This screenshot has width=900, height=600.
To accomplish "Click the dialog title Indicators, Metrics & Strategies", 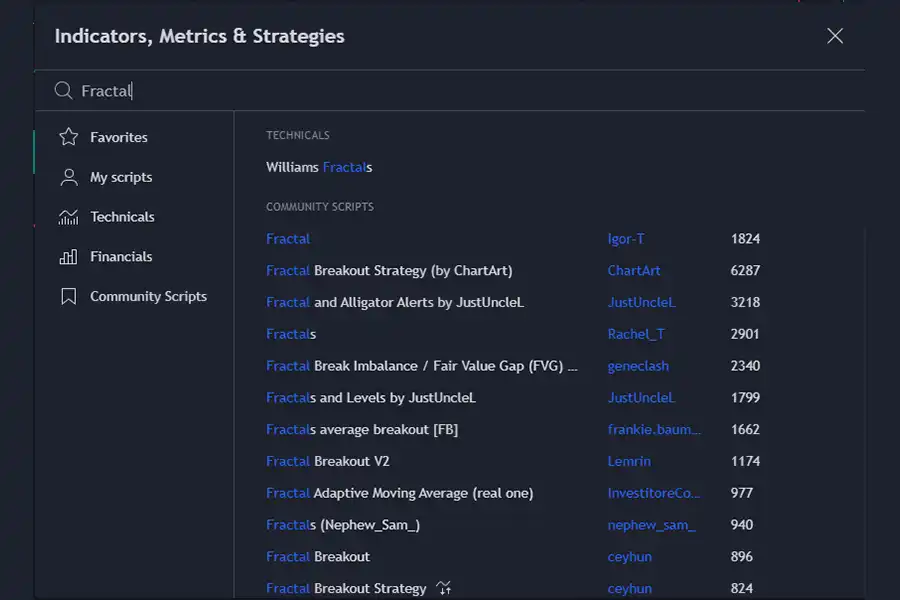I will click(200, 36).
